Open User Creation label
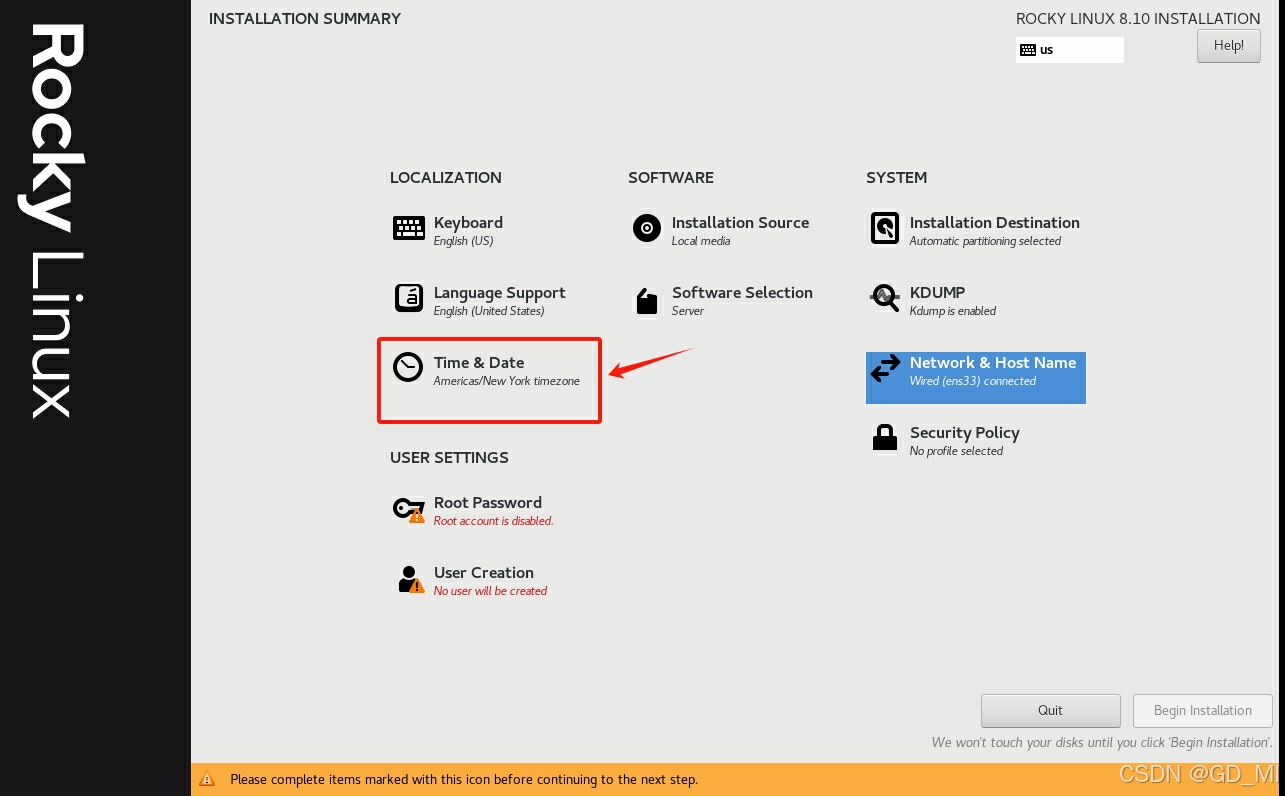 click(x=483, y=573)
